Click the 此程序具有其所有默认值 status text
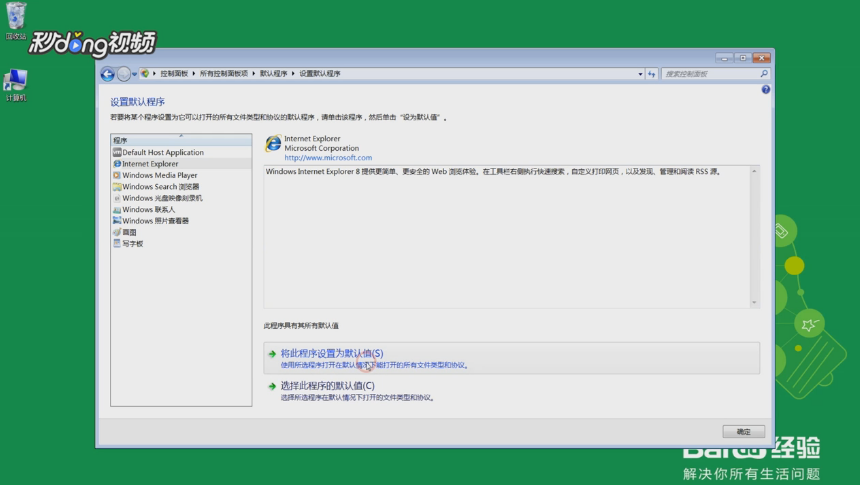This screenshot has width=860, height=485. 301,326
